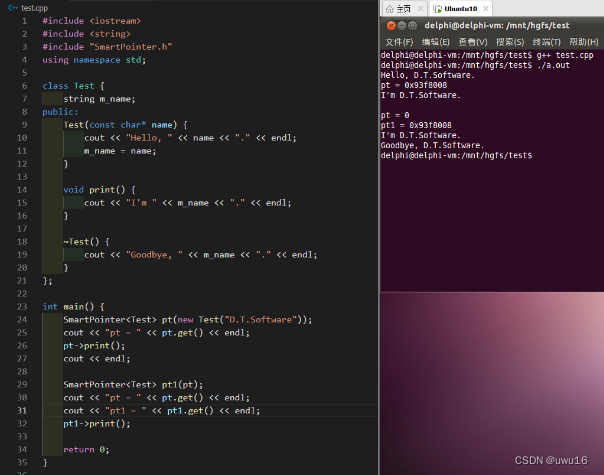
Task: Click line number 23 in the gutter
Action: pos(22,307)
